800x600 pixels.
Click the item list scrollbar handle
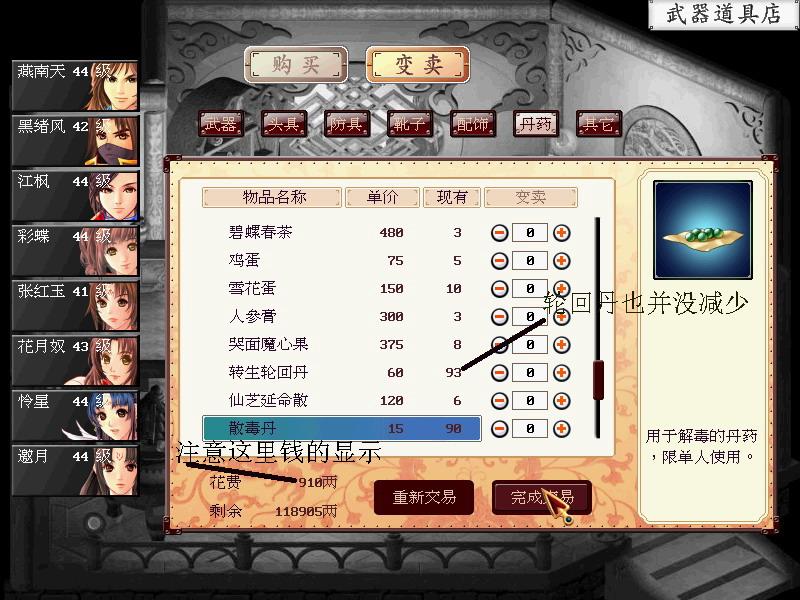(x=598, y=380)
